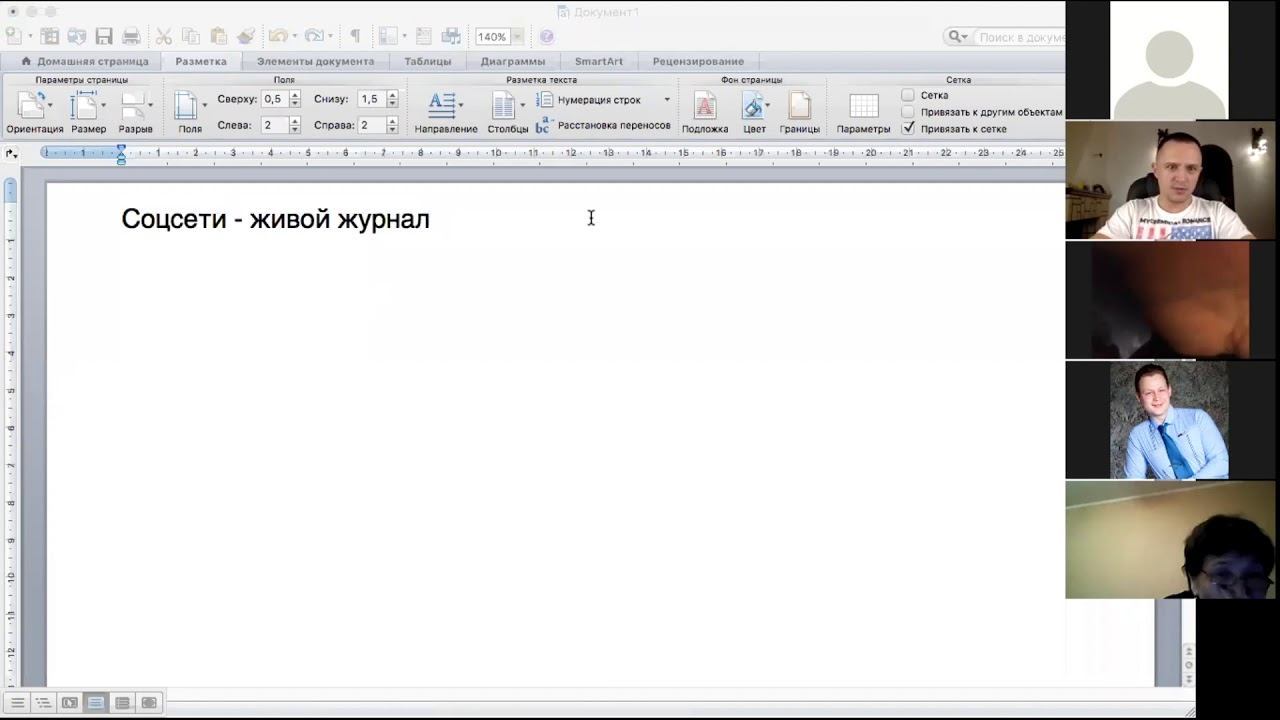Switch to Draft view icon in status bar
Viewport: 1280px width, 720px height.
point(17,703)
